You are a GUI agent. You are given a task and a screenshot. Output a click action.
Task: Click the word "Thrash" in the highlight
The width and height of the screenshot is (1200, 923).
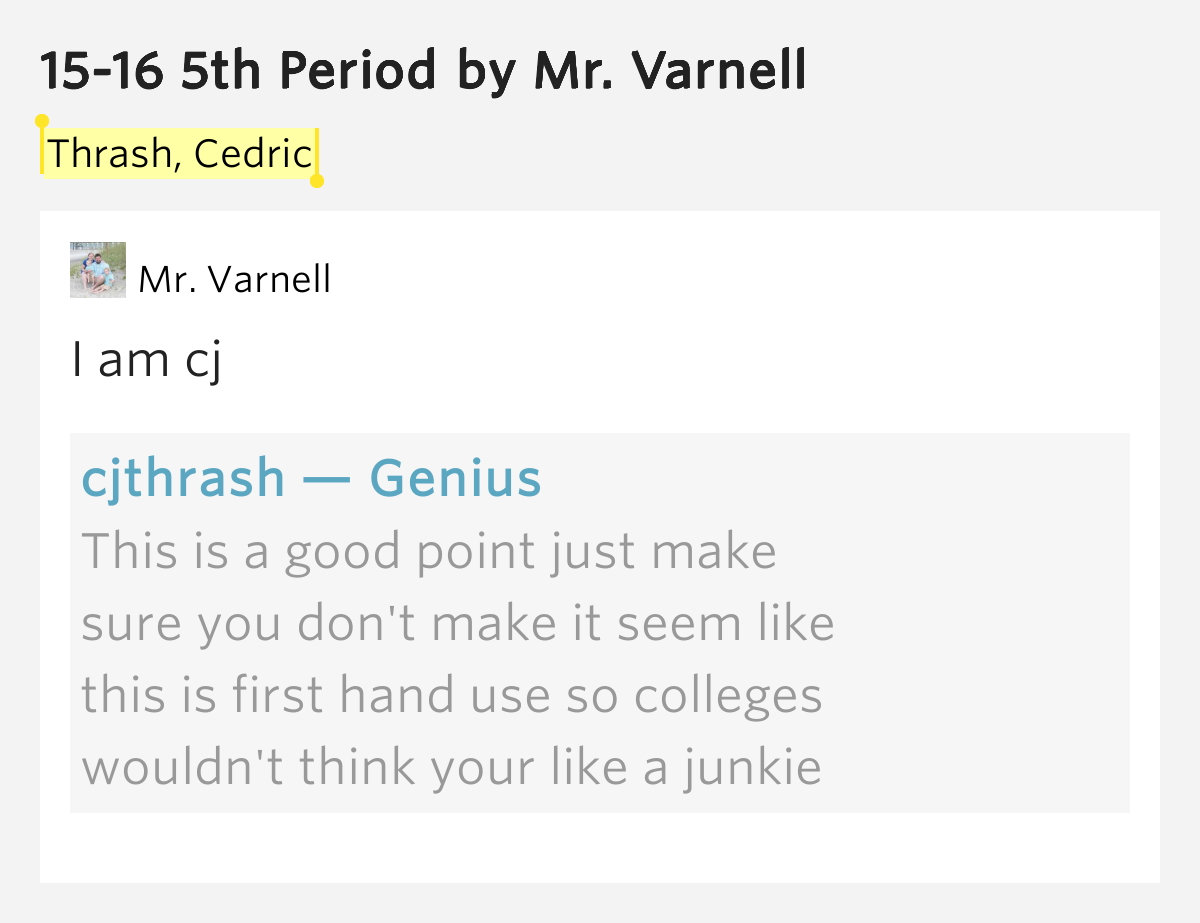(109, 154)
